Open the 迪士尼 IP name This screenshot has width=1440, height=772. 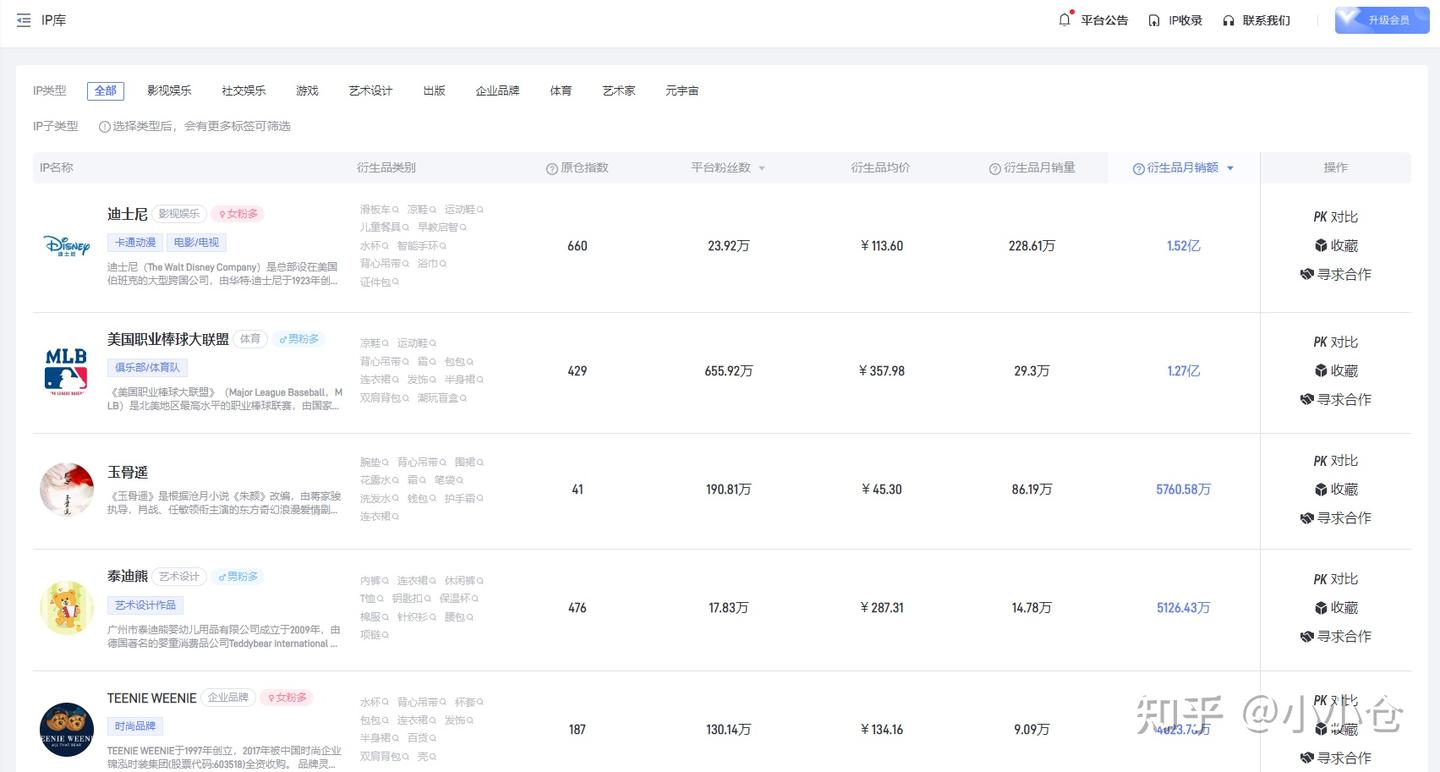click(127, 214)
